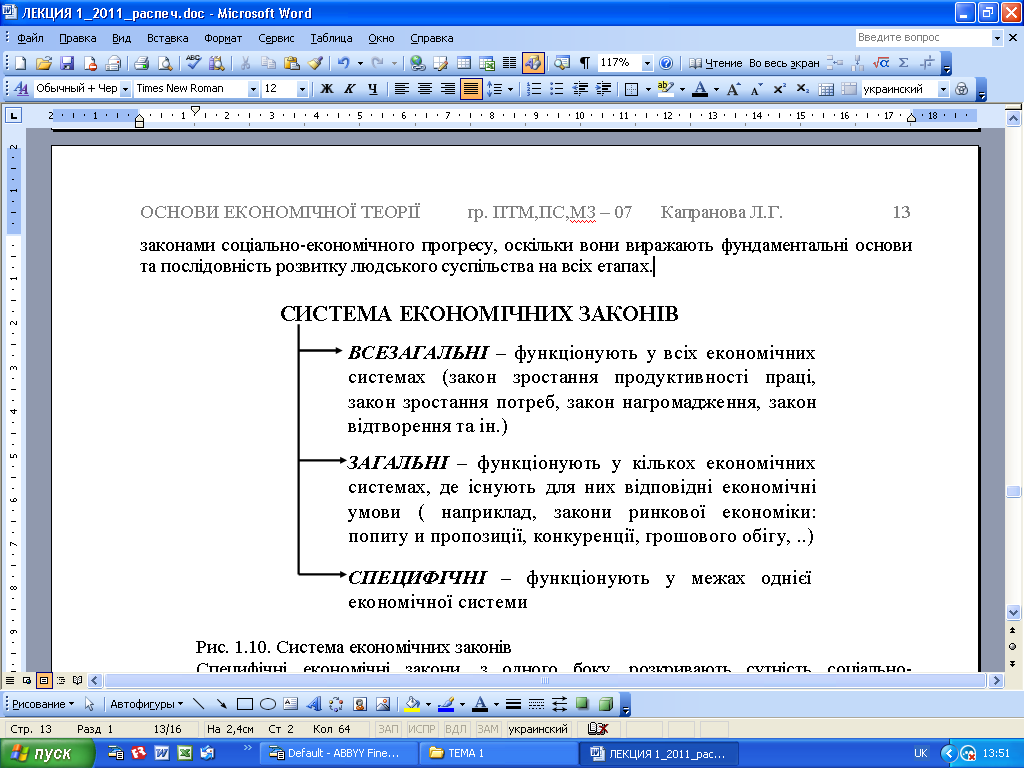Start a bulleted list
This screenshot has width=1024, height=768.
[x=556, y=89]
